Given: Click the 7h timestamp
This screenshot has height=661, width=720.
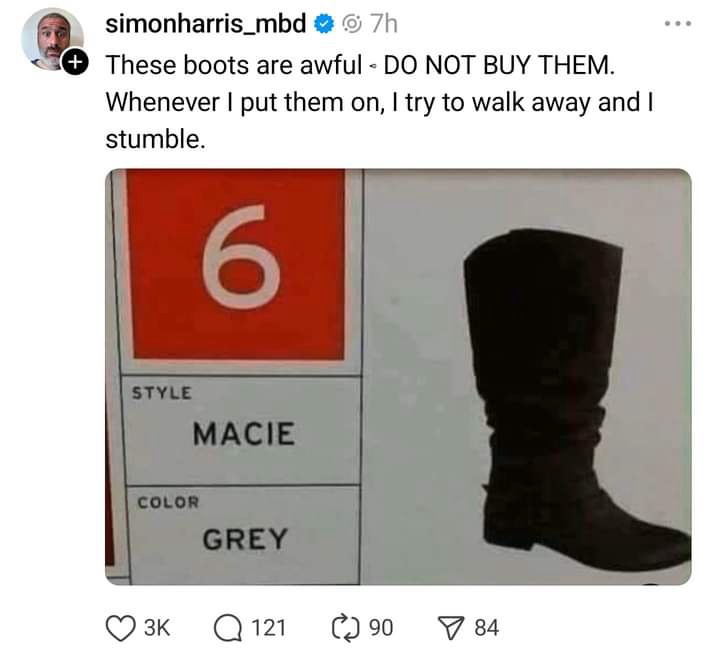Looking at the screenshot, I should point(384,24).
